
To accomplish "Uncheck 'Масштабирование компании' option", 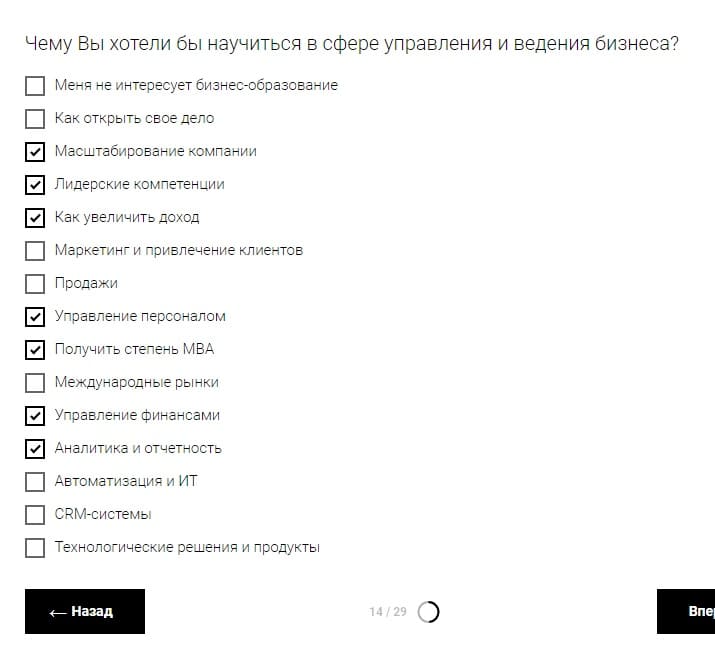I will click(35, 152).
